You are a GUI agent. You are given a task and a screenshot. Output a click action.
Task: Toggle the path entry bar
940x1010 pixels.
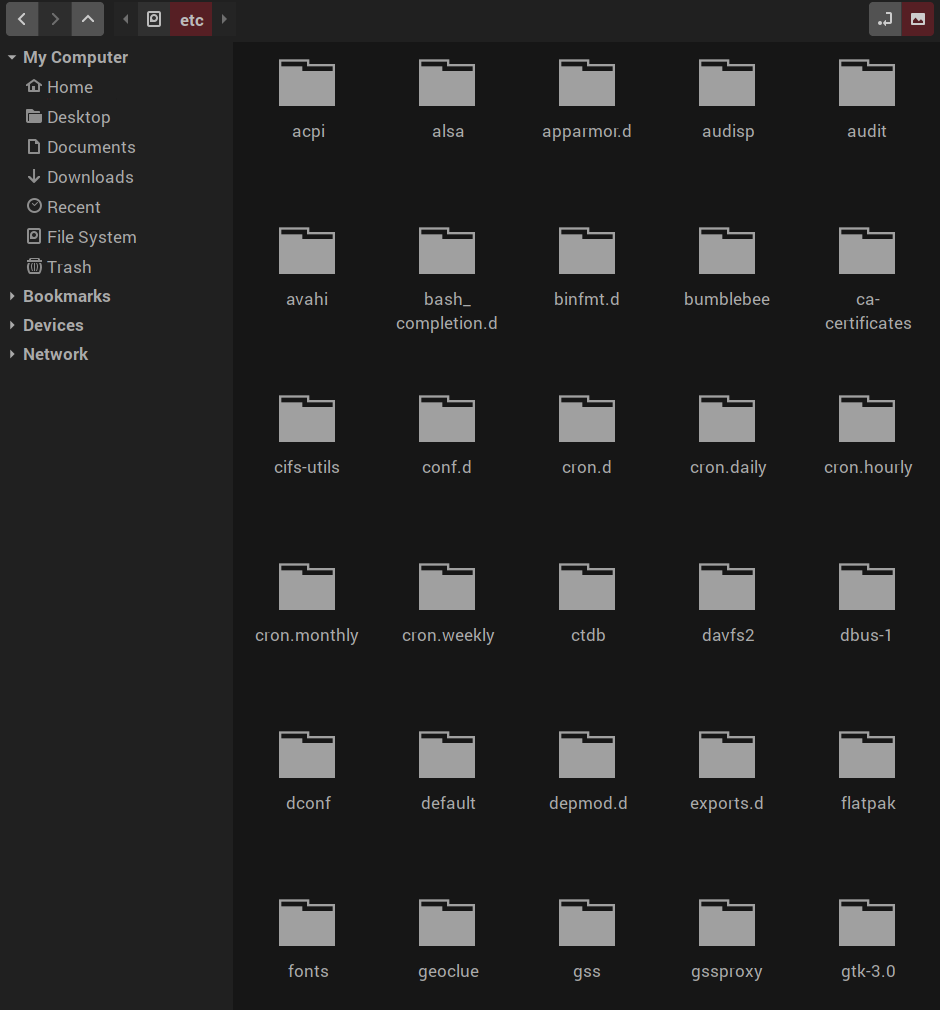[884, 19]
